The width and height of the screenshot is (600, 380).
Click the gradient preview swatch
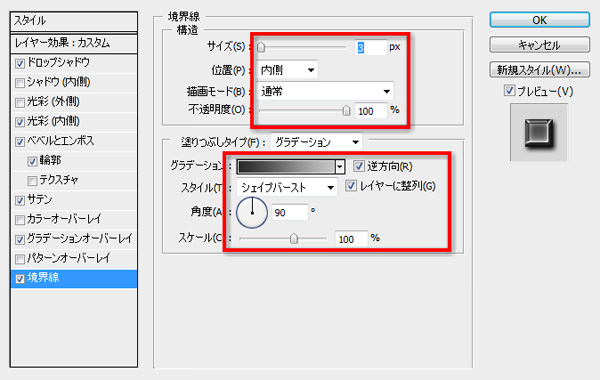pos(286,166)
